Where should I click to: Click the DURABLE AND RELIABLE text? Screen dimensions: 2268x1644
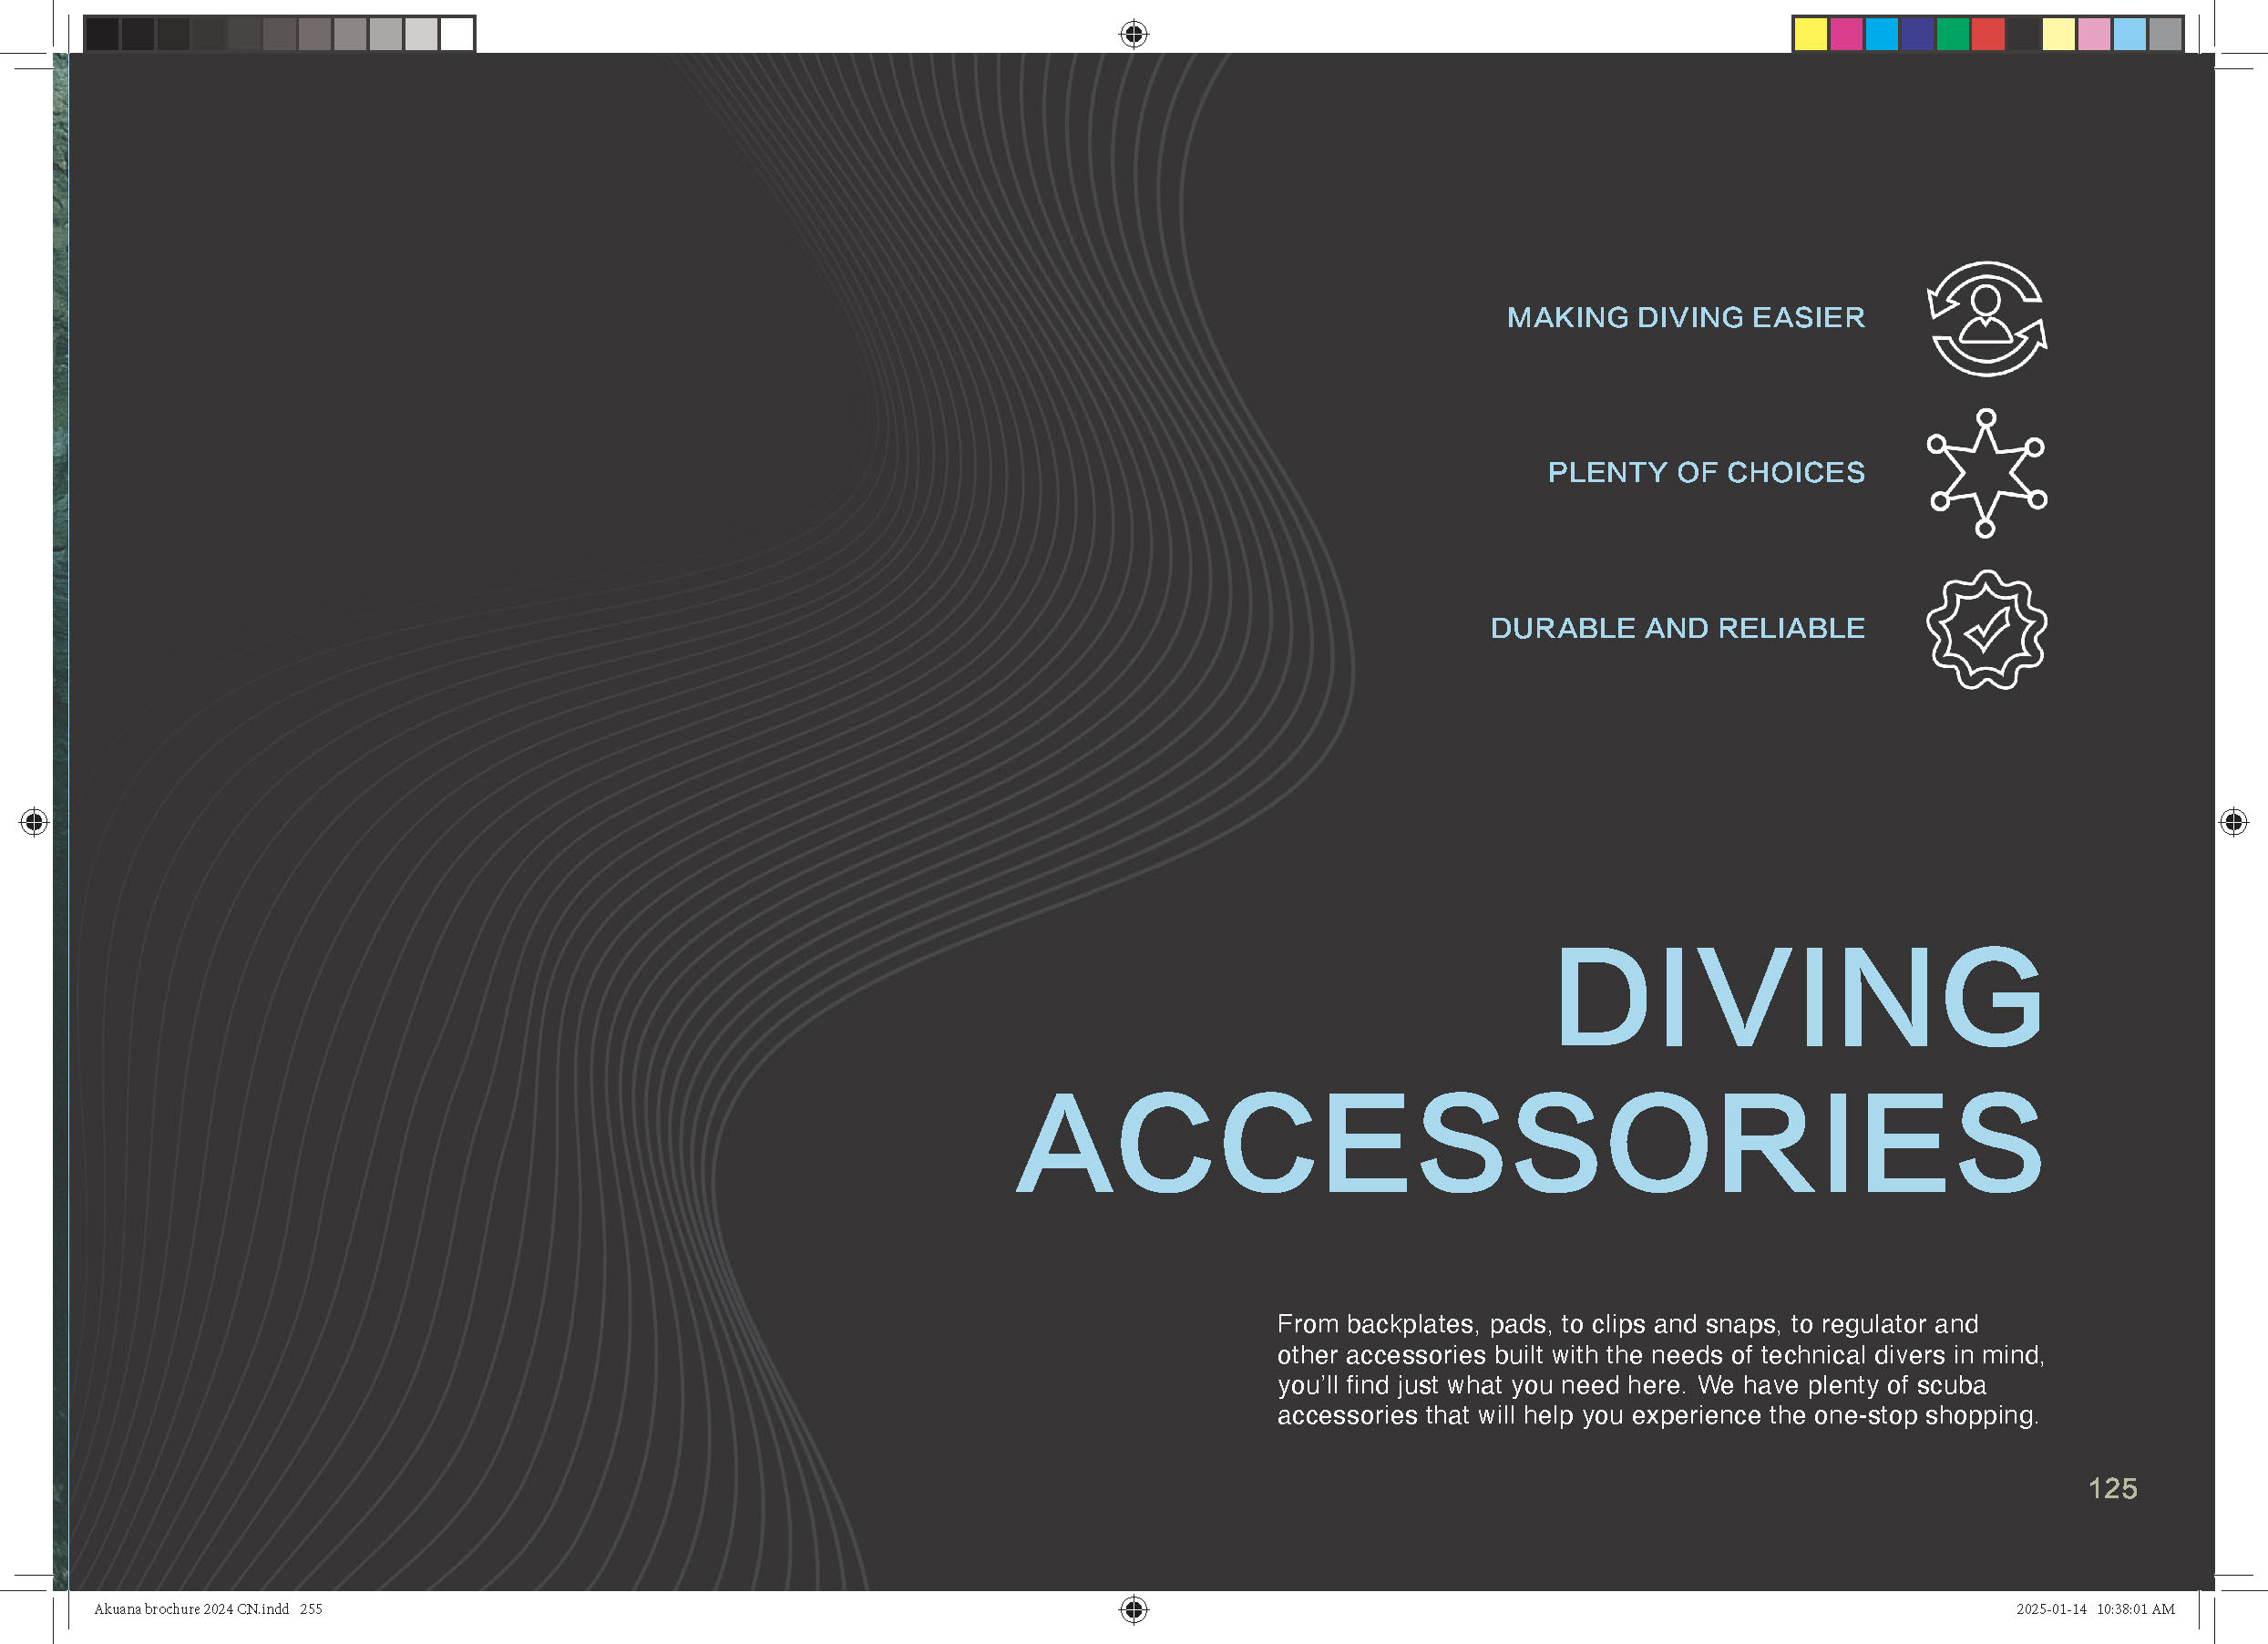tap(1677, 628)
